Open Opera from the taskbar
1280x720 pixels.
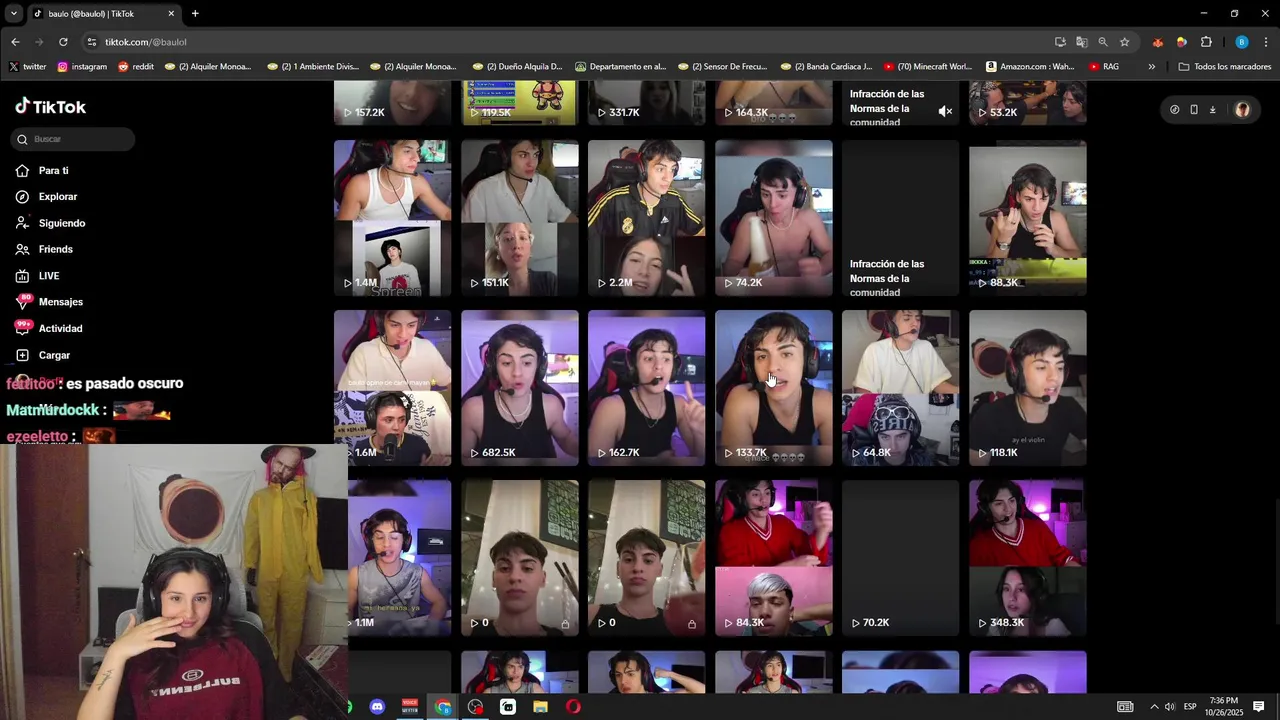point(573,707)
